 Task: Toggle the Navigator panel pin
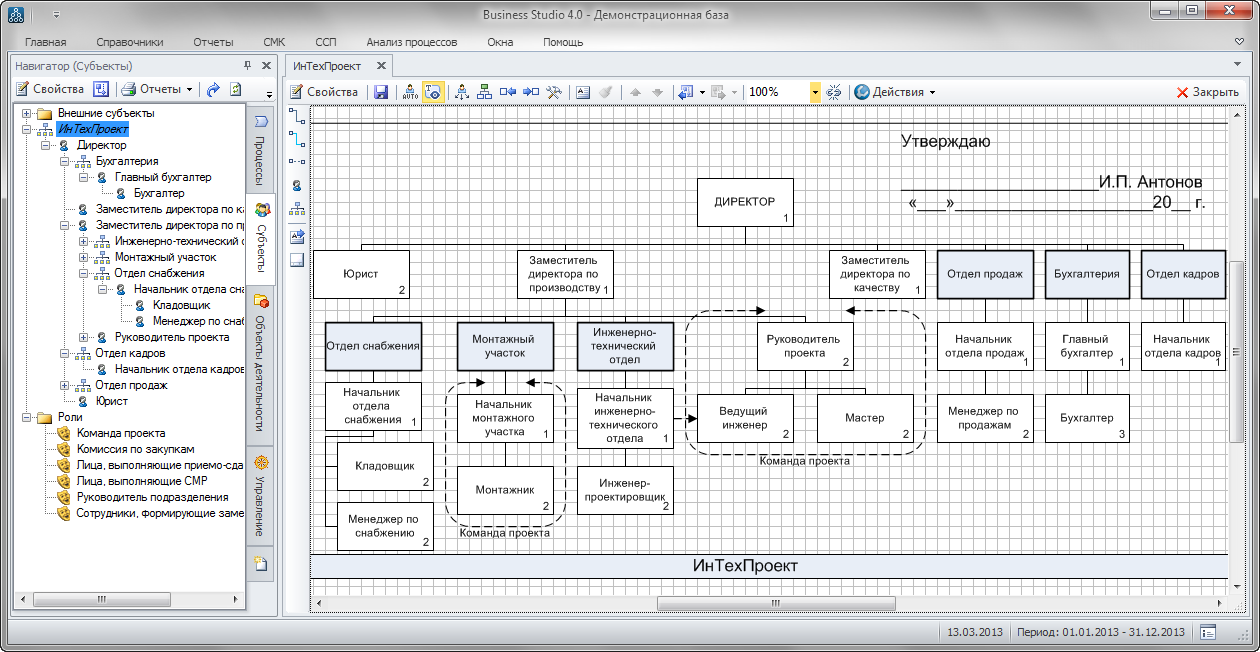[x=248, y=65]
